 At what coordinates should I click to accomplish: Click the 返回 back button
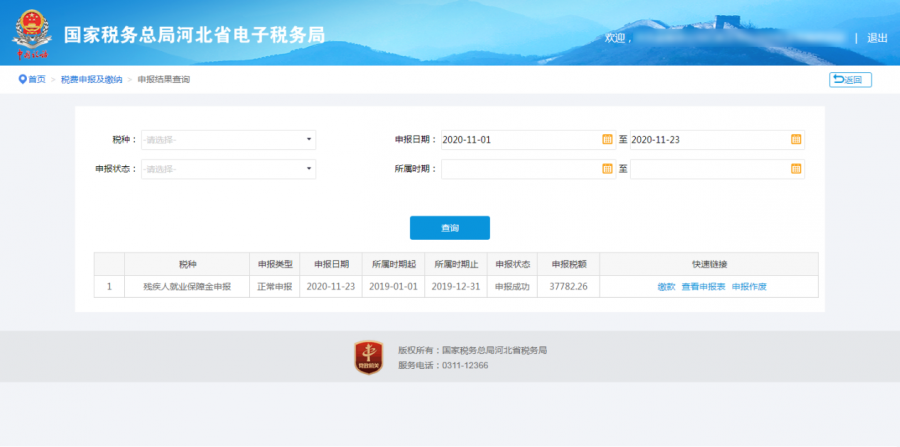point(850,80)
